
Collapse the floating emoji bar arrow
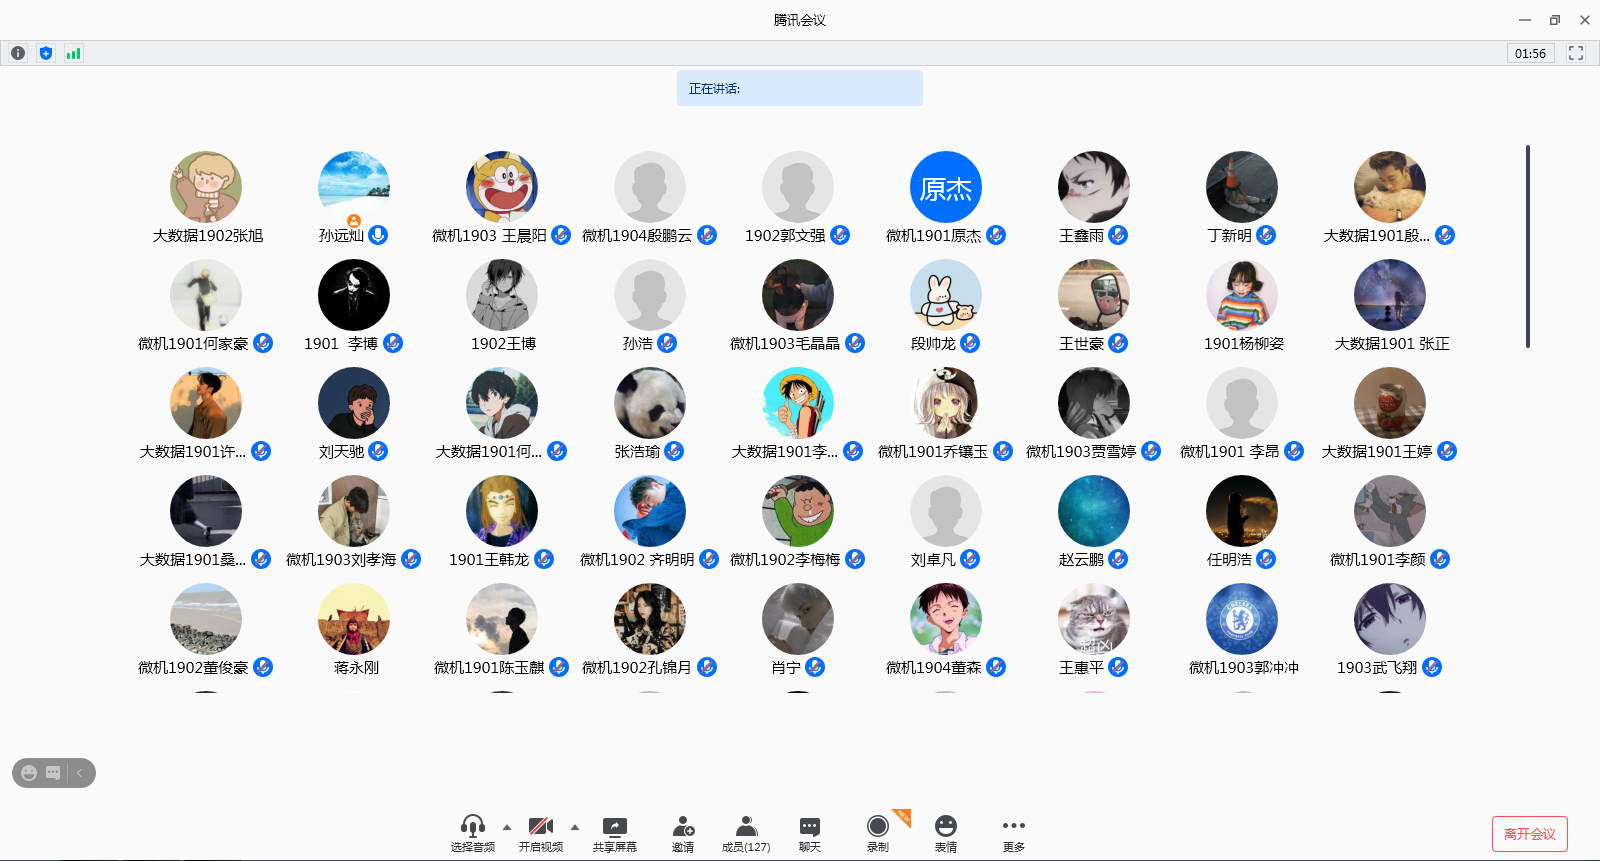(x=80, y=773)
